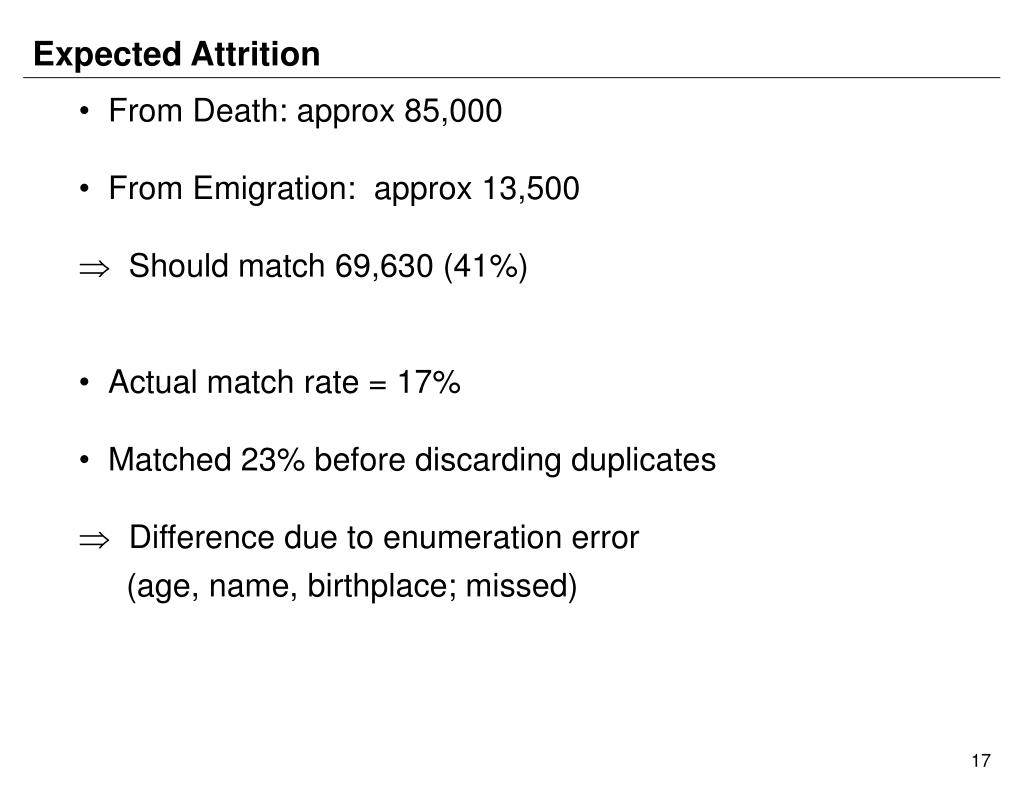Click the number '13,500' in second bullet
Viewport: 1024px width, 791px height.
click(x=530, y=188)
